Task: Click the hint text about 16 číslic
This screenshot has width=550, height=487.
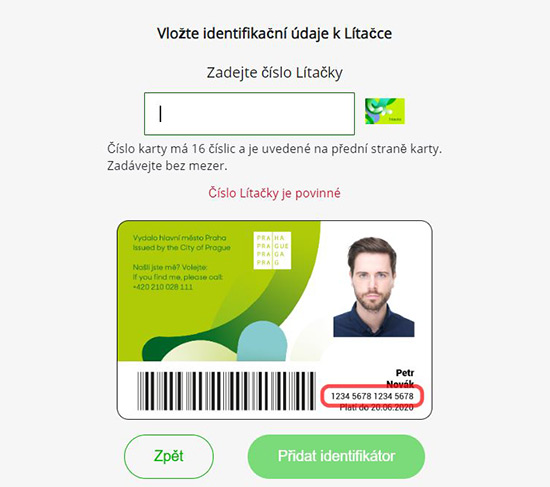Action: pyautogui.click(x=274, y=149)
